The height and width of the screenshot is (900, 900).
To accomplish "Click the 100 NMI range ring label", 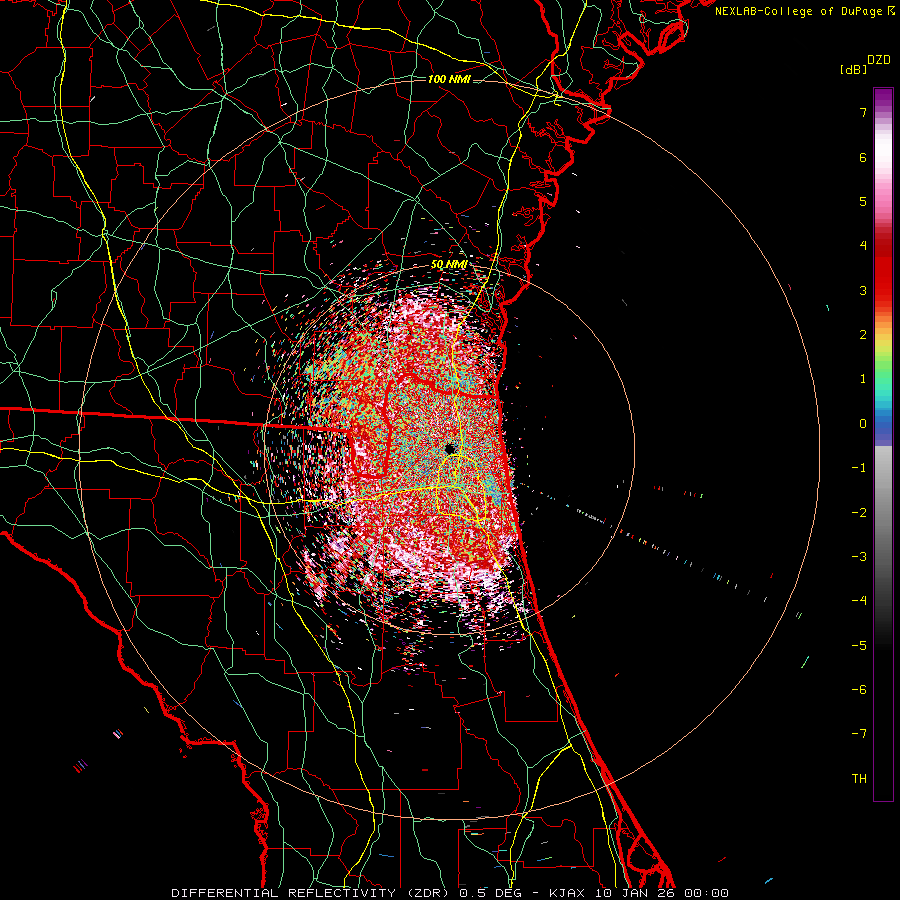I will click(x=448, y=79).
